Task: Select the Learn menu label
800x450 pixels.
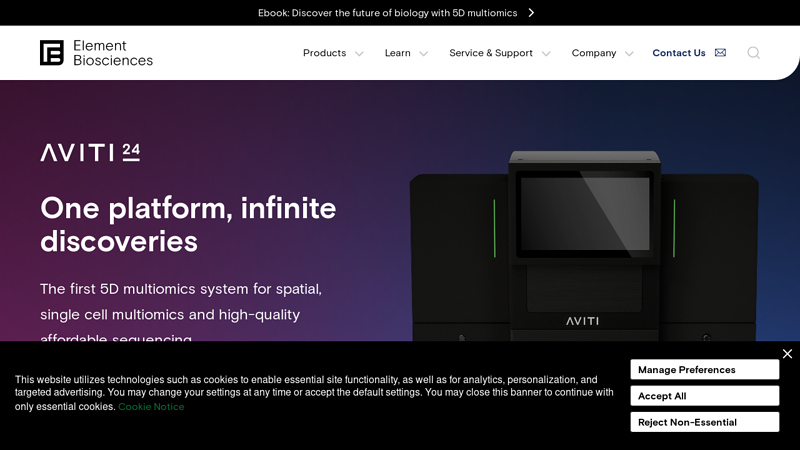Action: [397, 53]
